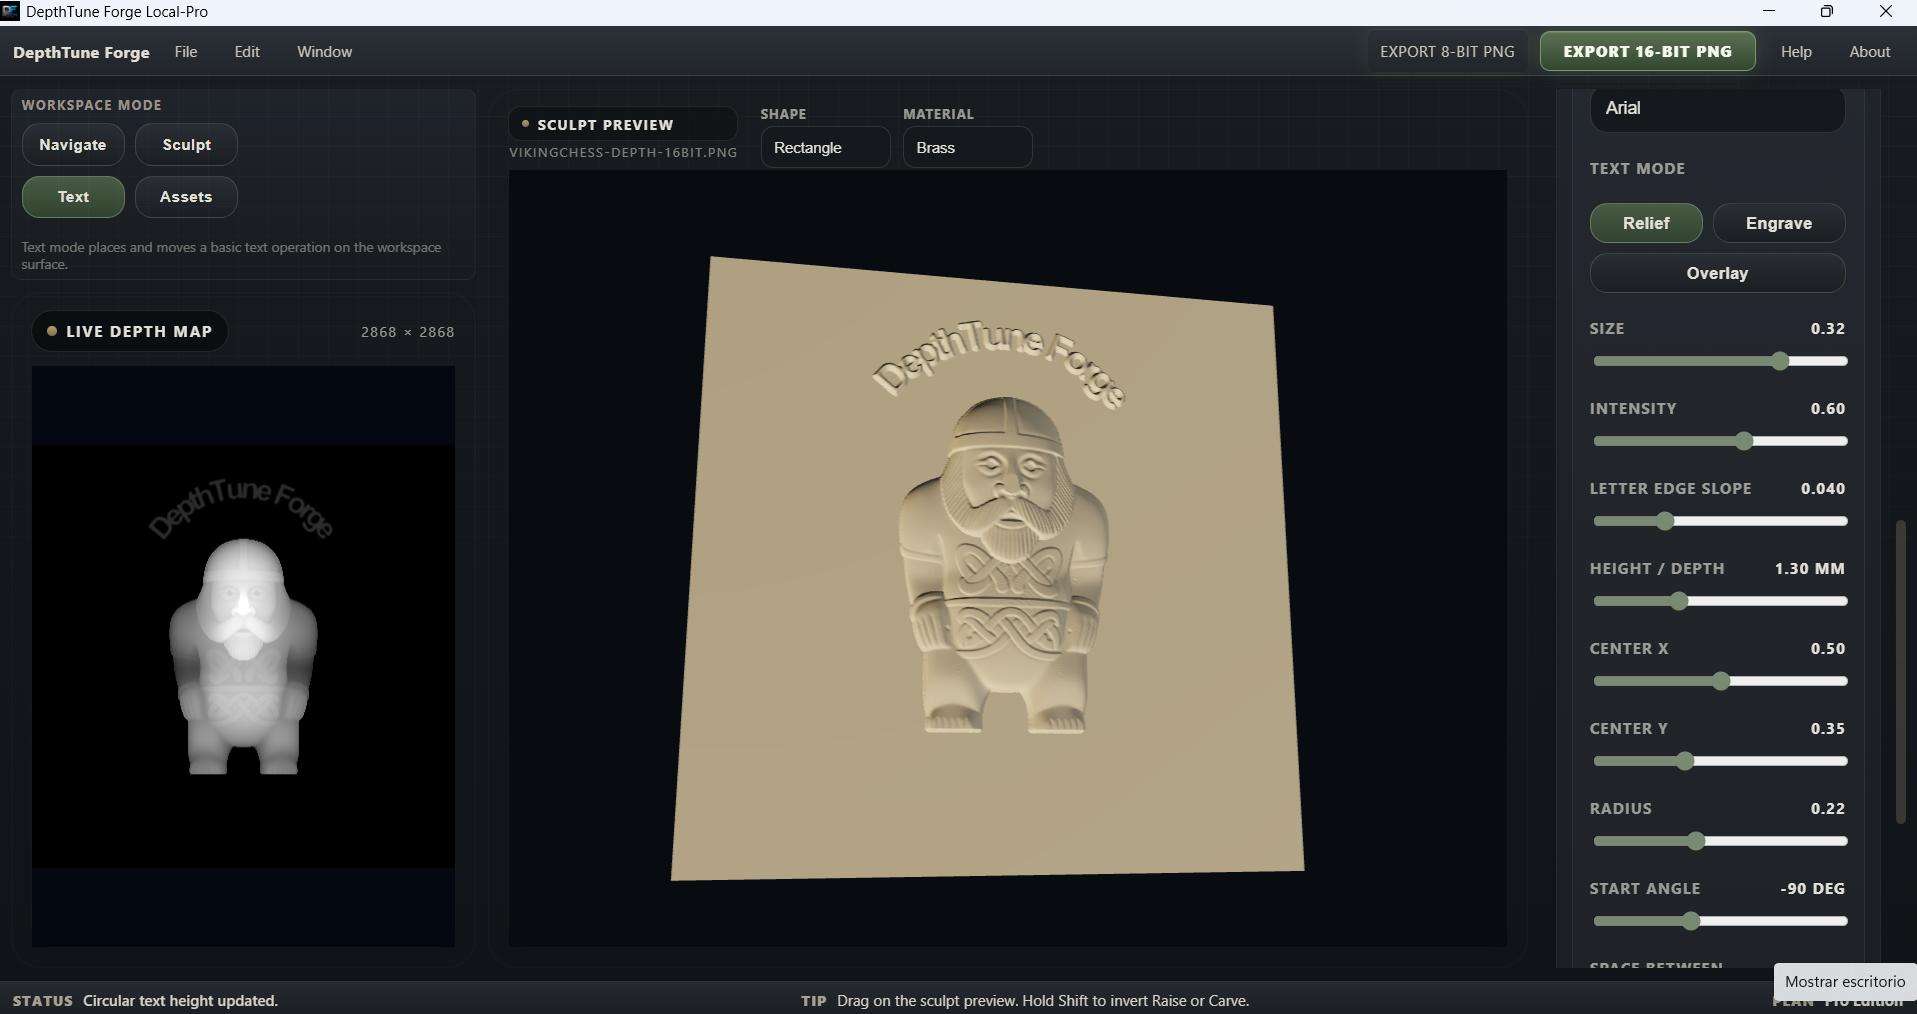Click the tip text about Shift invert
The width and height of the screenshot is (1917, 1014).
(x=1043, y=1001)
